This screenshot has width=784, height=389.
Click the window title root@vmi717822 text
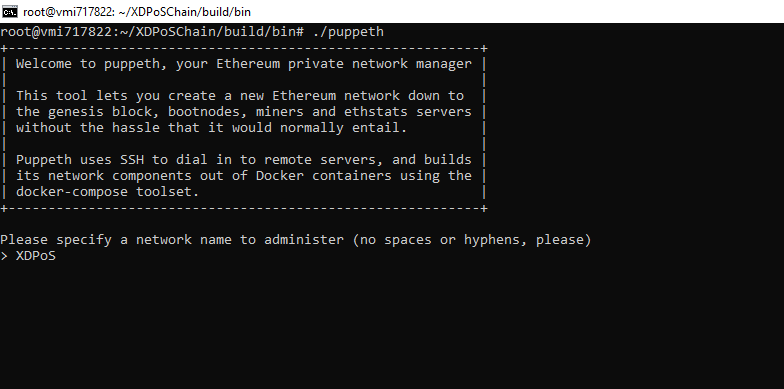[x=136, y=12]
